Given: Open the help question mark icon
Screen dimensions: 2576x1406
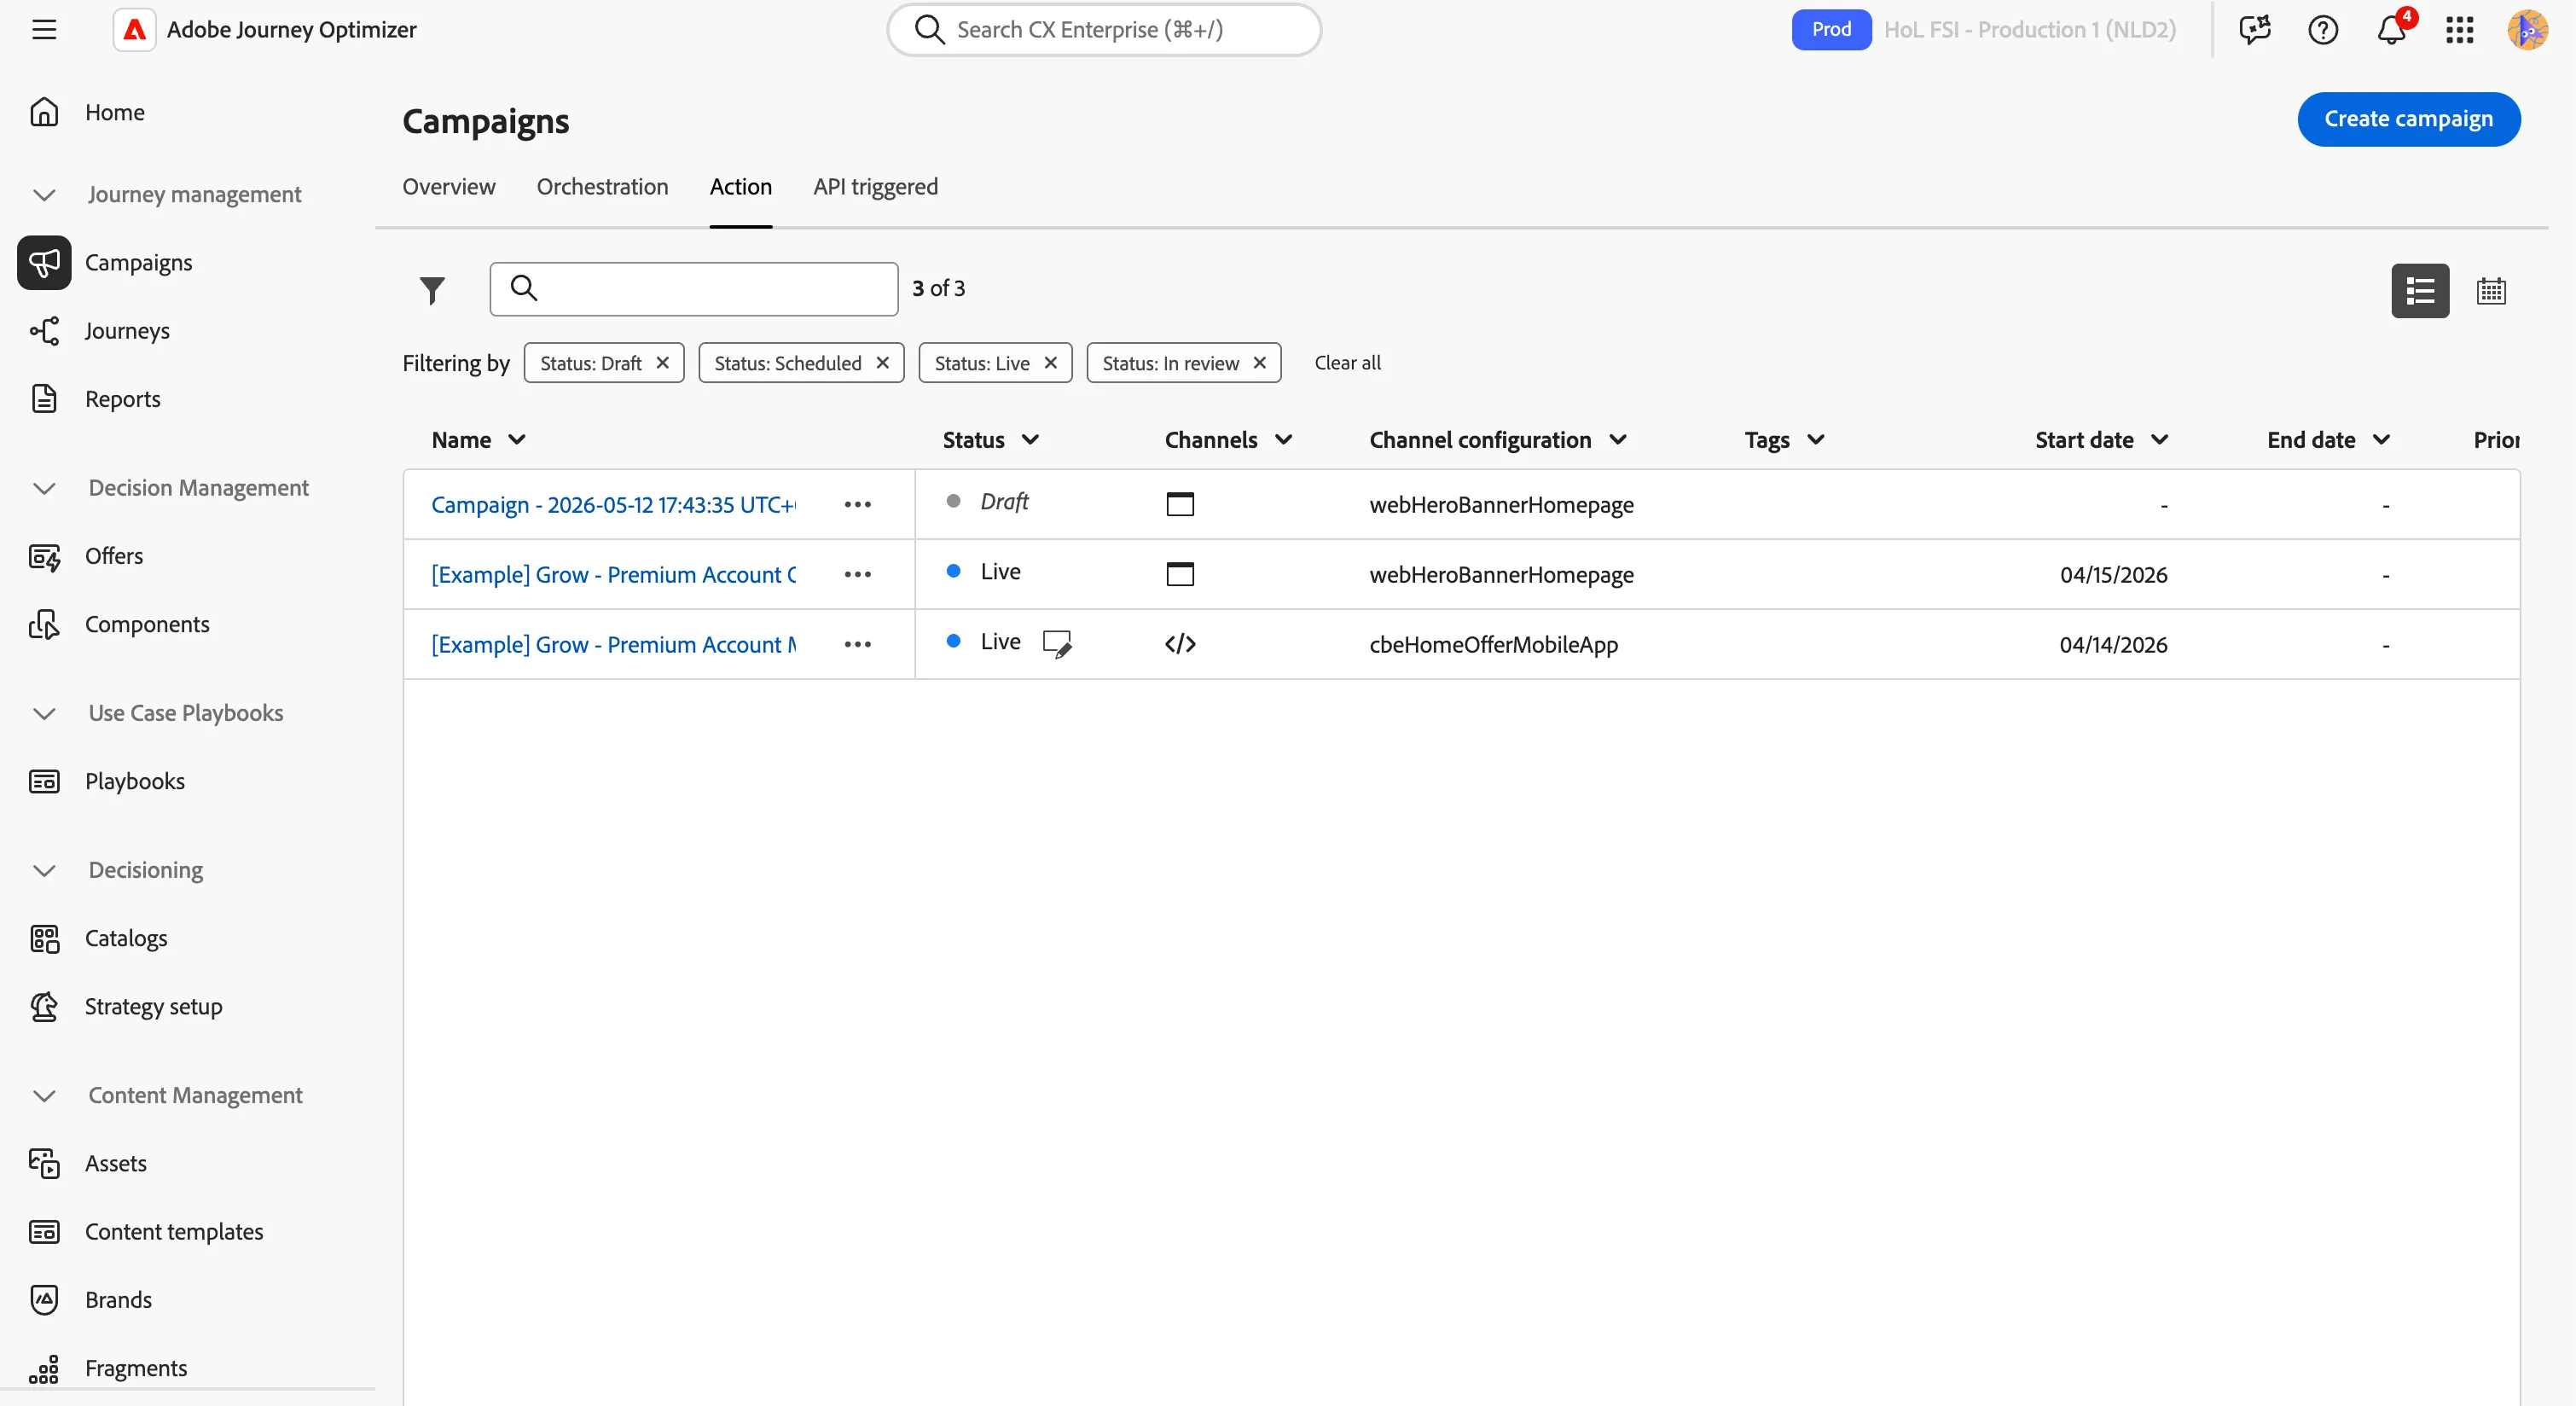Looking at the screenshot, I should pyautogui.click(x=2323, y=30).
